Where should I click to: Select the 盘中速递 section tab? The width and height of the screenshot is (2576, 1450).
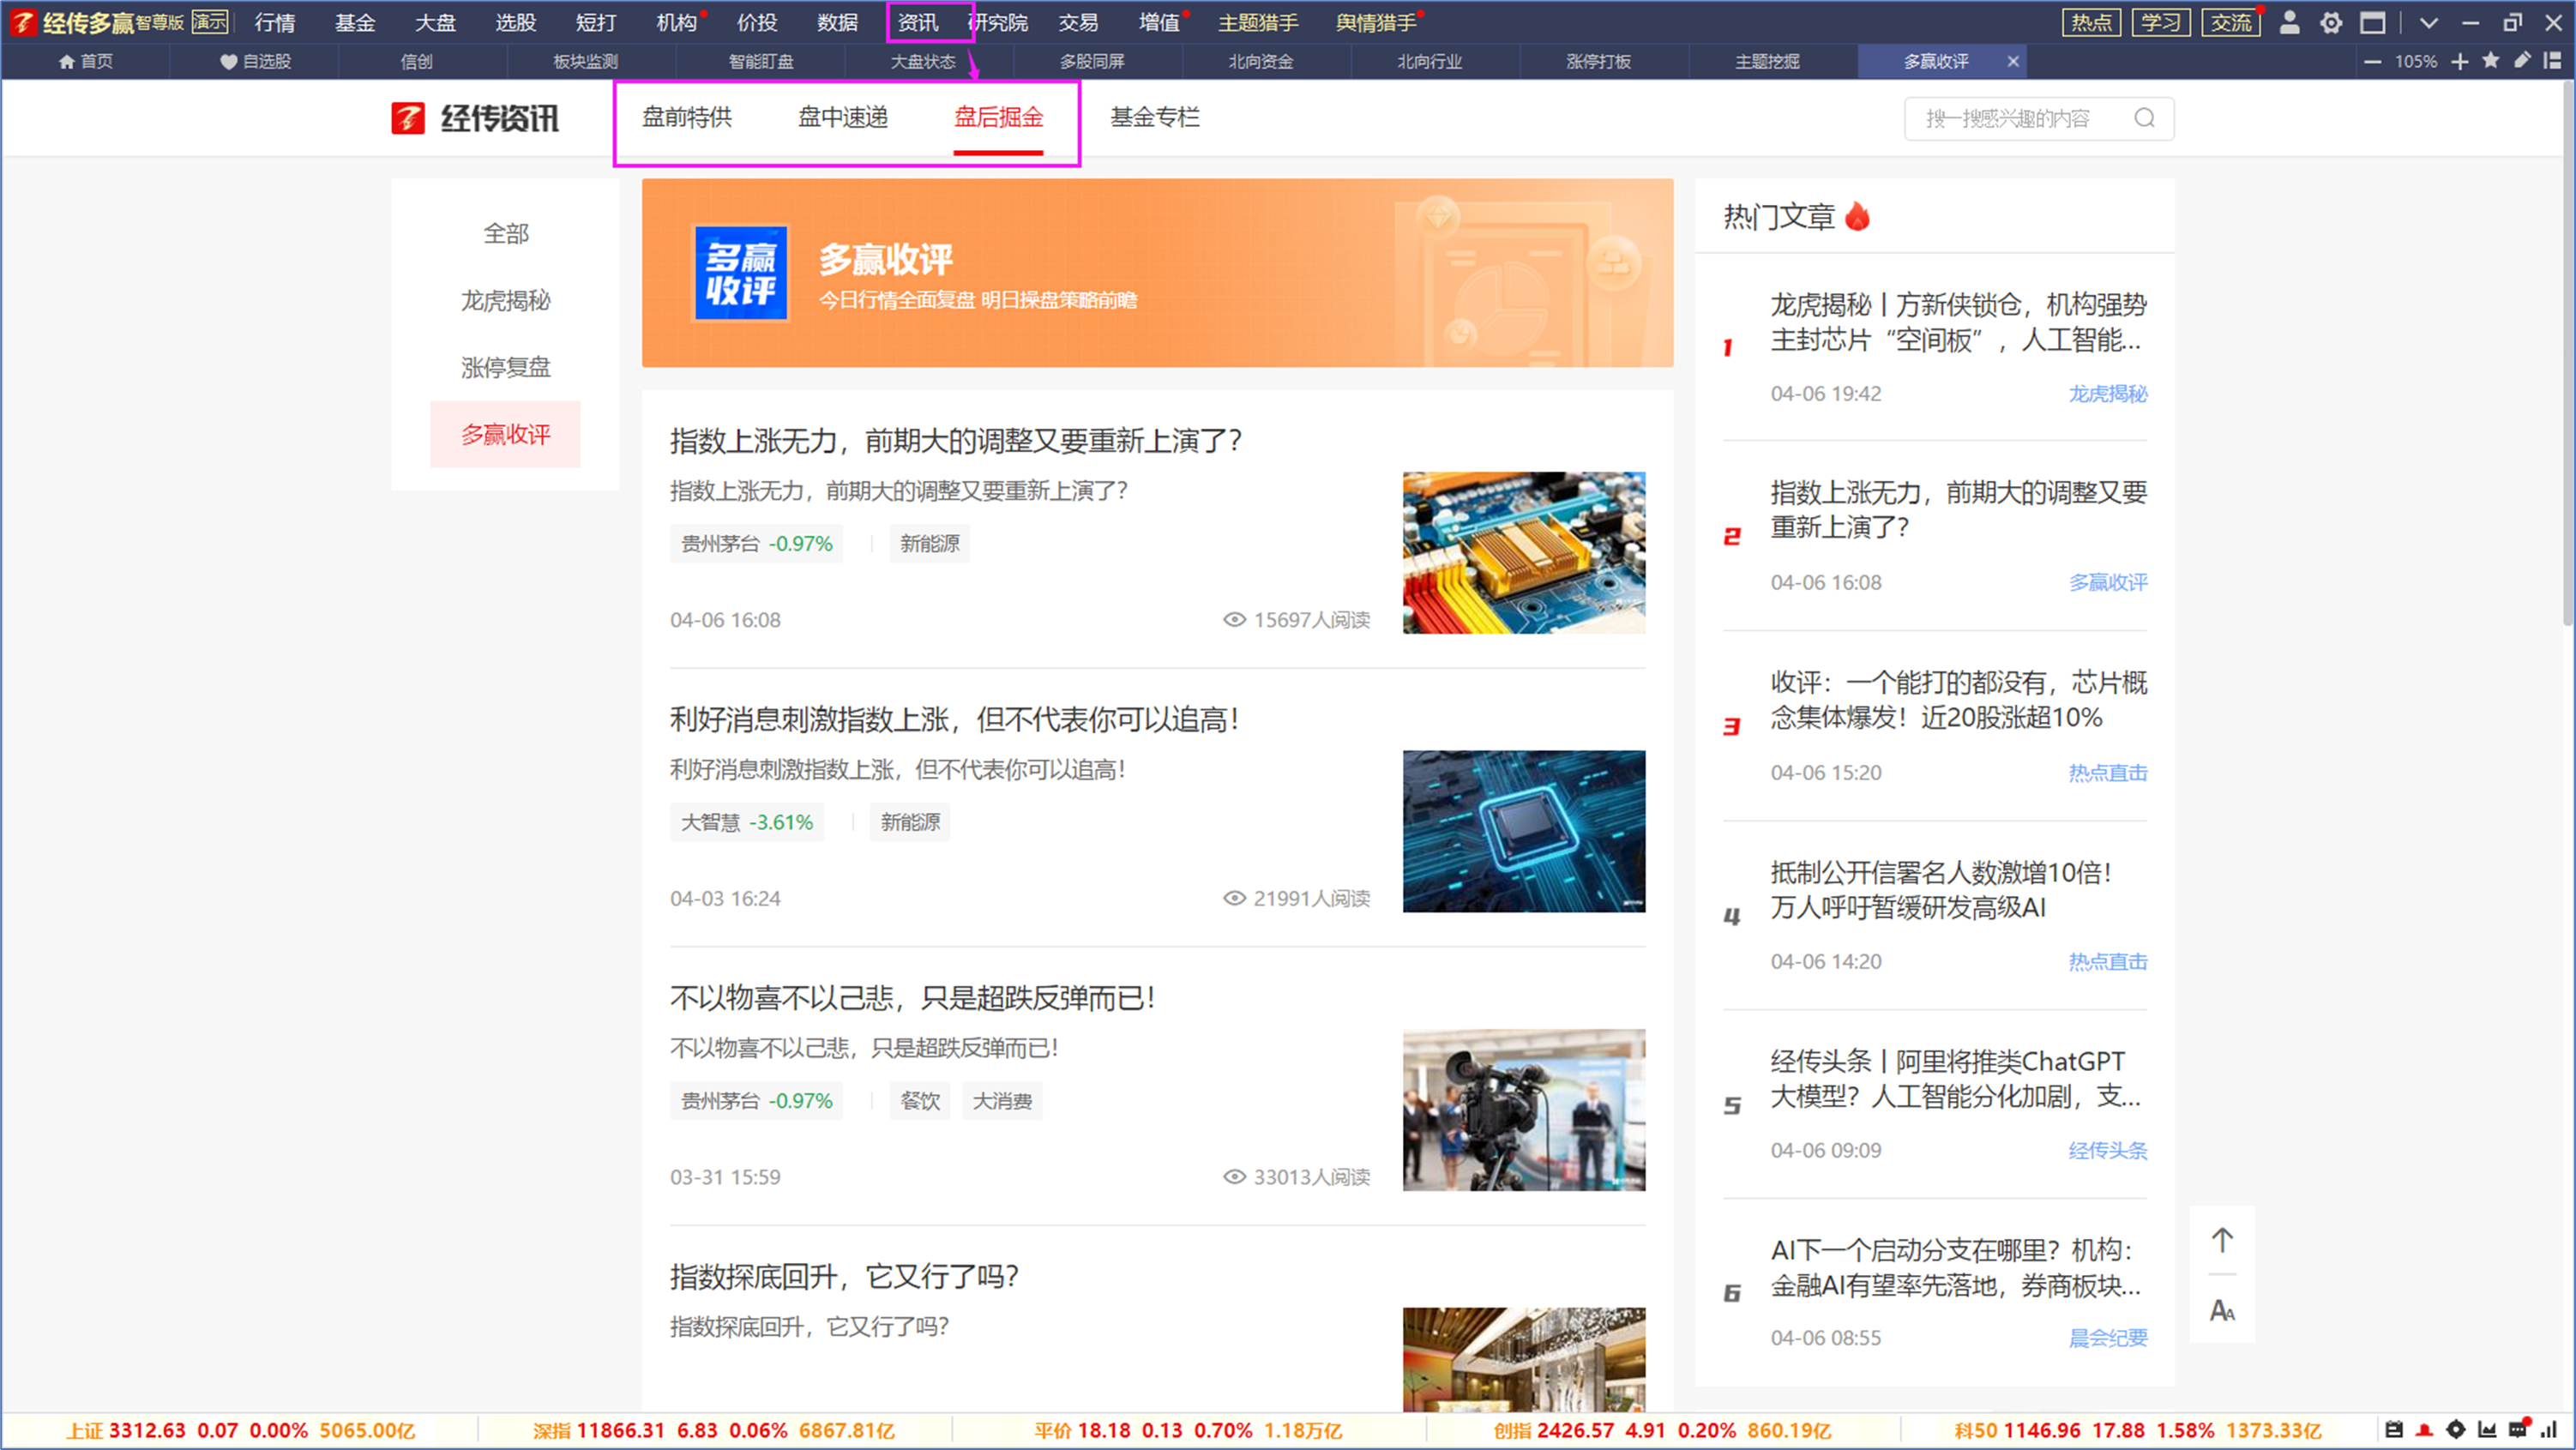tap(843, 118)
